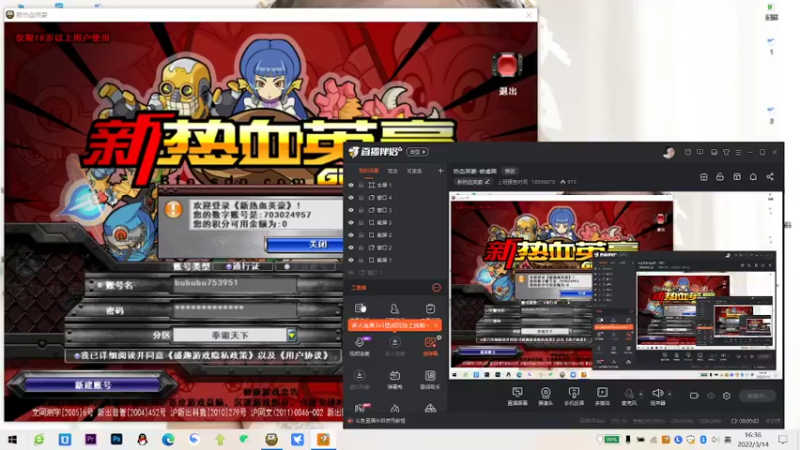Image resolution: width=800 pixels, height=450 pixels.
Task: Switch to the active orange scene tab
Action: click(368, 171)
